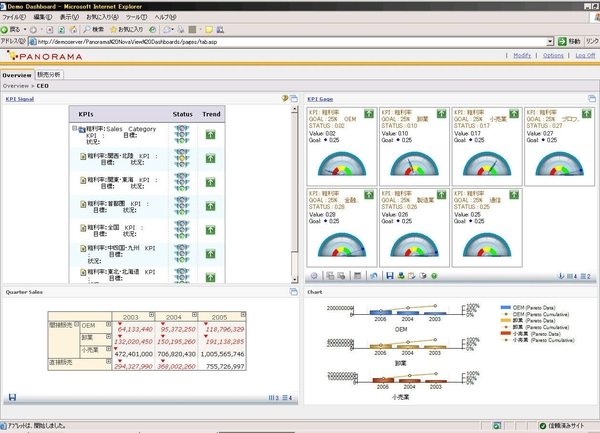Open the KPI Gage panel title link
Screen dimensions: 600x433
pos(320,99)
